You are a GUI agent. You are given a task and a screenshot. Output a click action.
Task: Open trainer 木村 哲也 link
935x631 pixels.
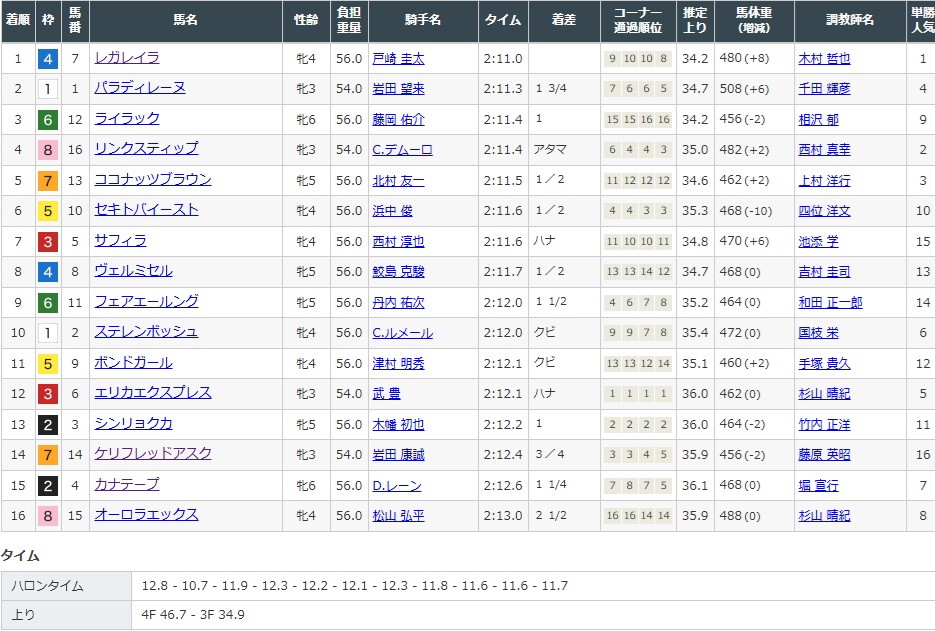tap(824, 59)
